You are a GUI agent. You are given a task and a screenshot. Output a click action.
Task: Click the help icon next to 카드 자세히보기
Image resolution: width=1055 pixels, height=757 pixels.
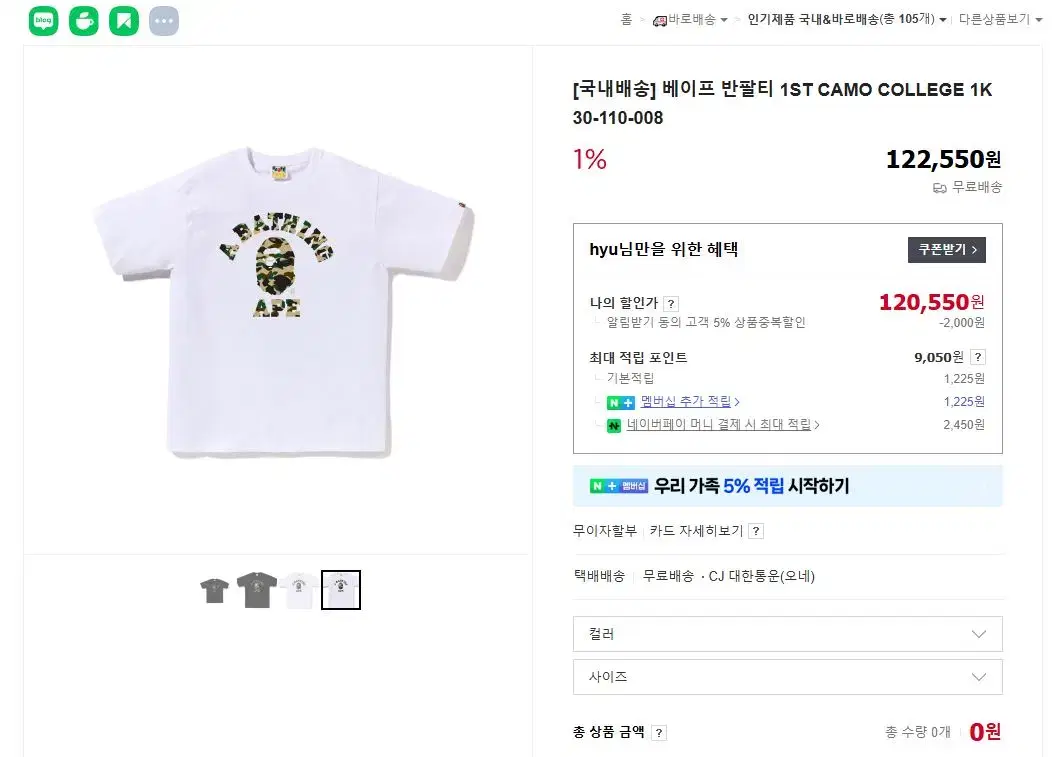tap(756, 531)
